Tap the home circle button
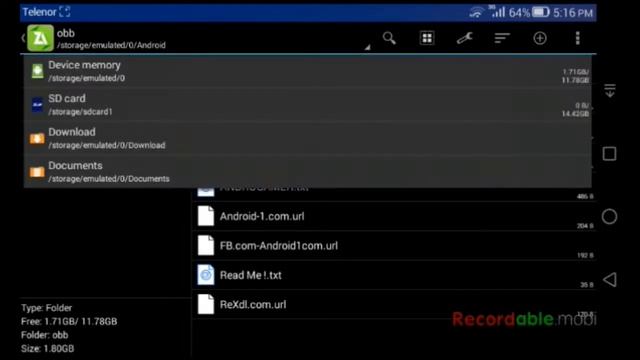 tap(609, 216)
